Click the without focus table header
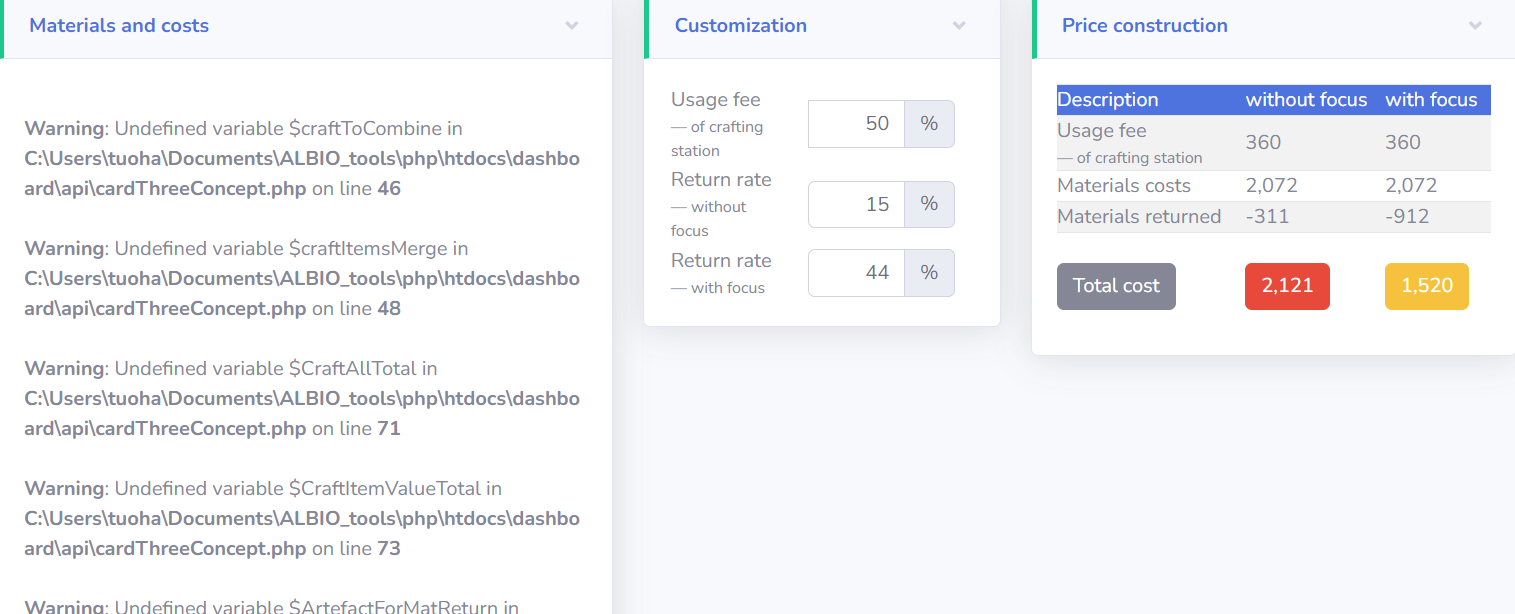This screenshot has width=1515, height=614. point(1306,99)
